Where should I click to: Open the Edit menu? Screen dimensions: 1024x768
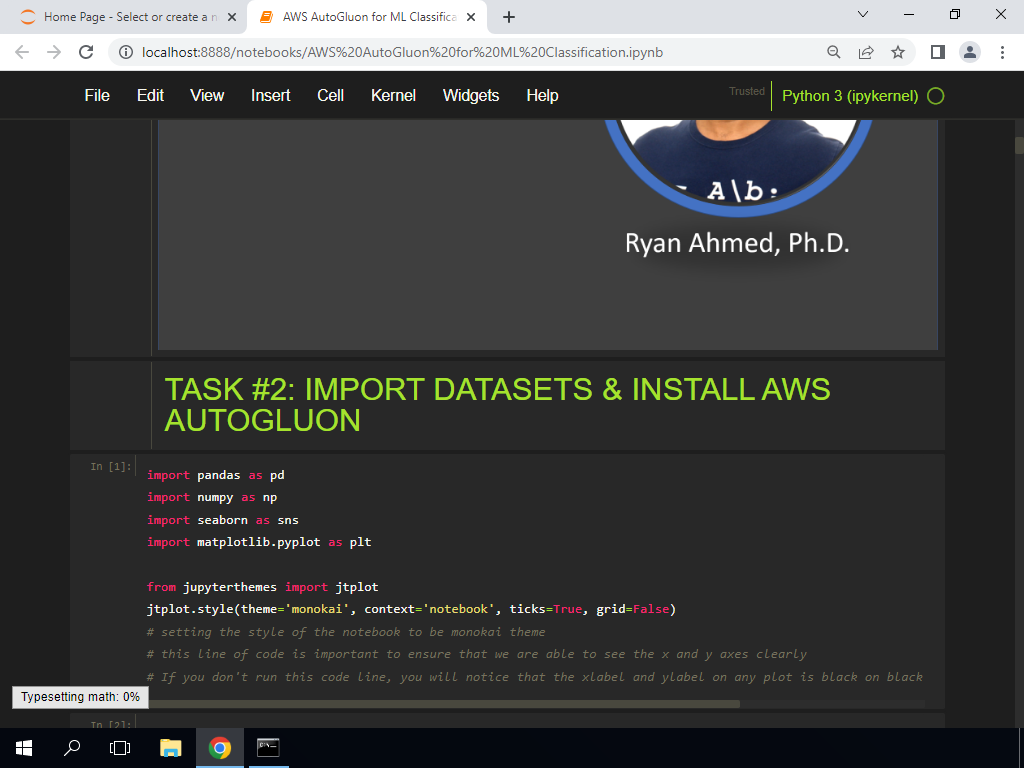pos(150,95)
